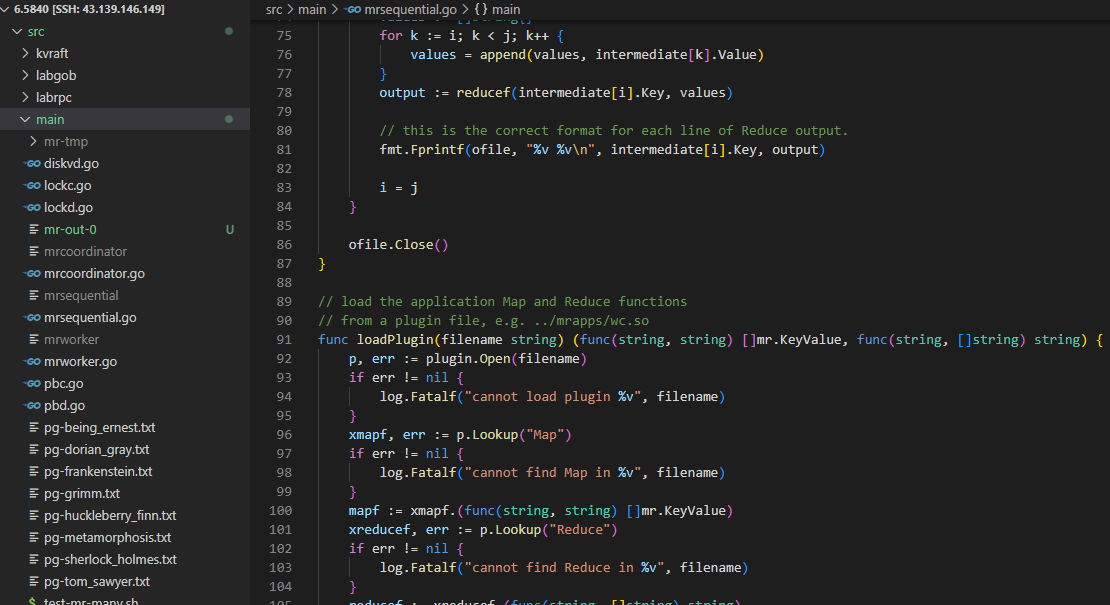Screen dimensions: 1110x605
Task: Open pbd.go from the file tree
Action: [64, 405]
